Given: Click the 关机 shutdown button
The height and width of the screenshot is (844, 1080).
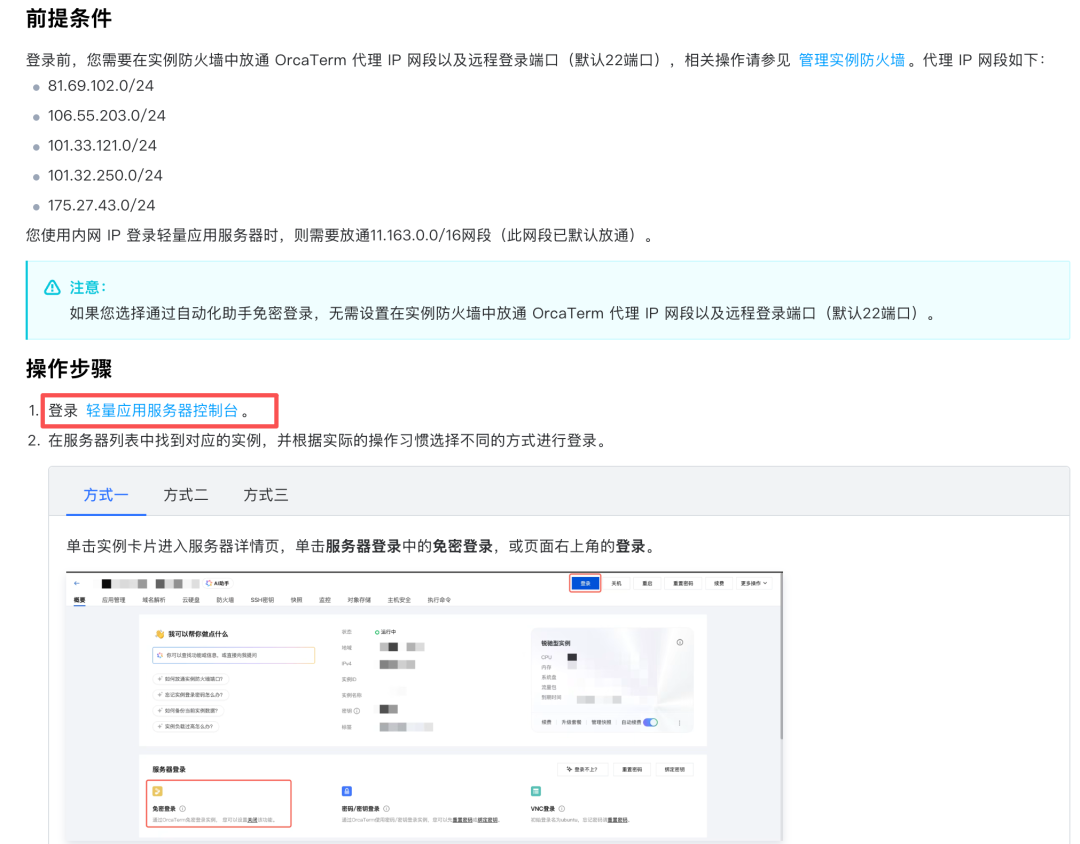Looking at the screenshot, I should pos(617,583).
